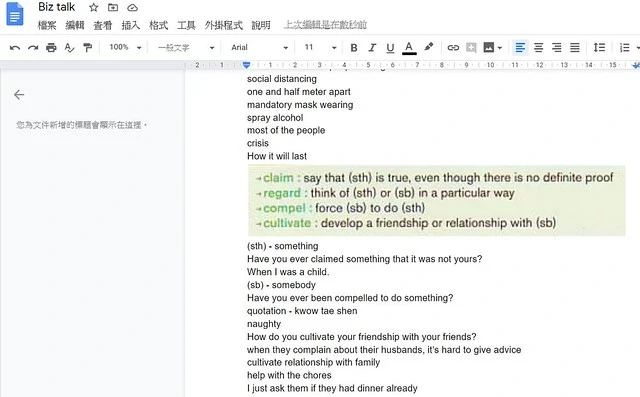Open the highlight color picker
Viewport: 640px width, 397px height.
pyautogui.click(x=428, y=47)
